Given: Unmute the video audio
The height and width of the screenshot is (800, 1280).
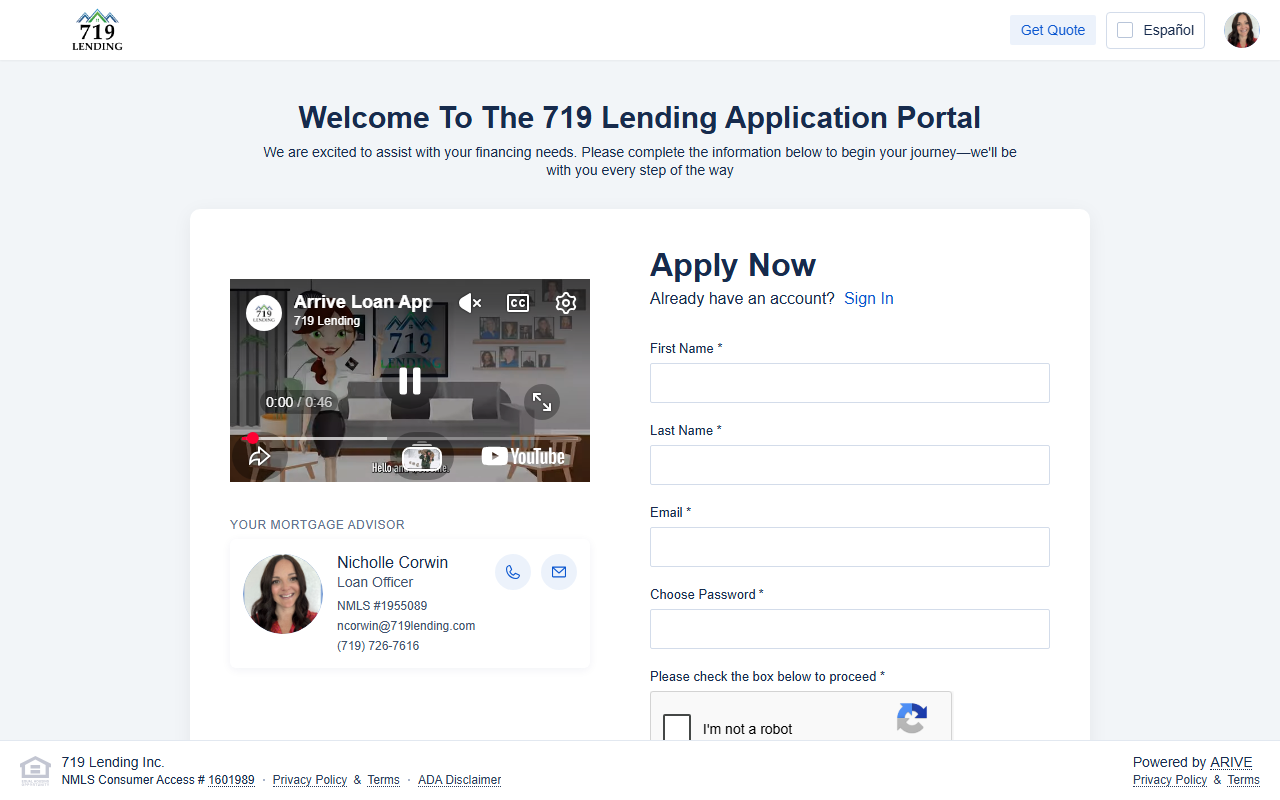Looking at the screenshot, I should coord(470,303).
